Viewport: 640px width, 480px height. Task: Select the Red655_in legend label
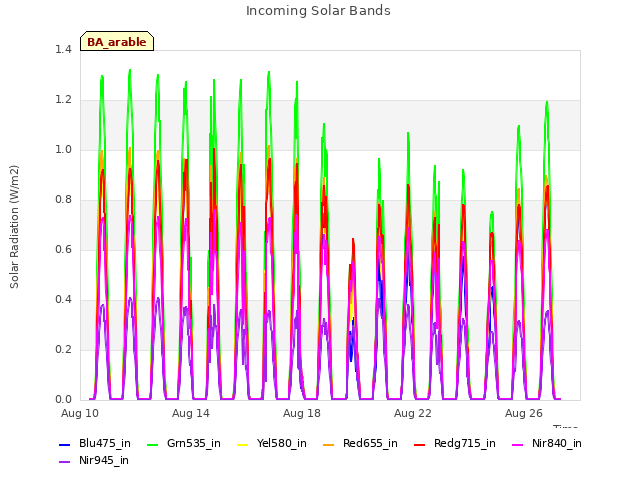(370, 444)
